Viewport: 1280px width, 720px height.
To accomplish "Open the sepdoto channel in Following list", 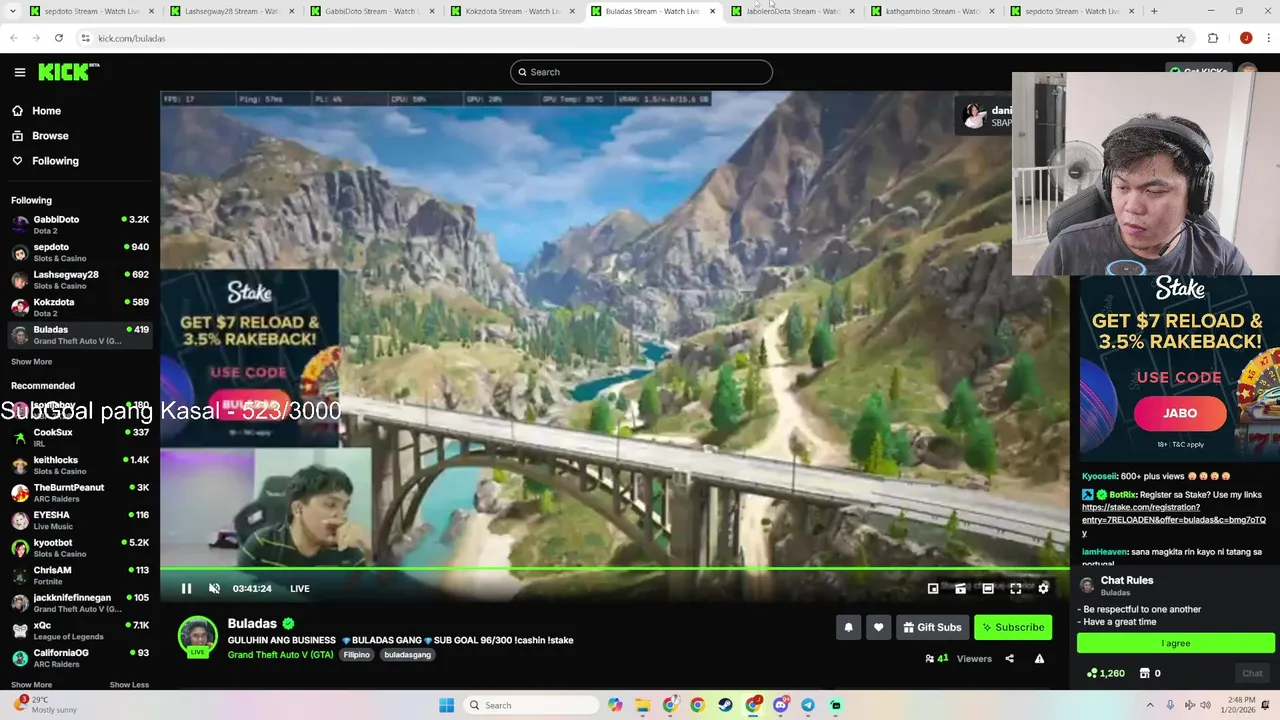I will 80,252.
